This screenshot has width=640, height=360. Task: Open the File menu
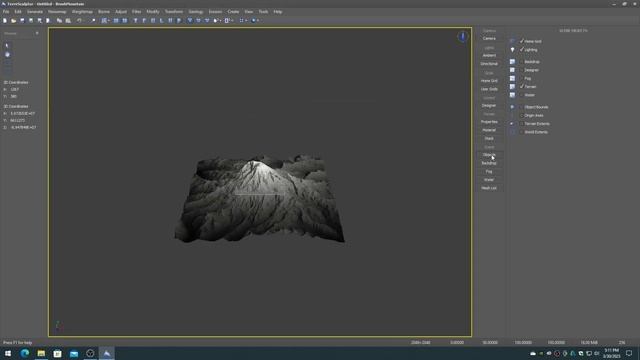[x=6, y=12]
